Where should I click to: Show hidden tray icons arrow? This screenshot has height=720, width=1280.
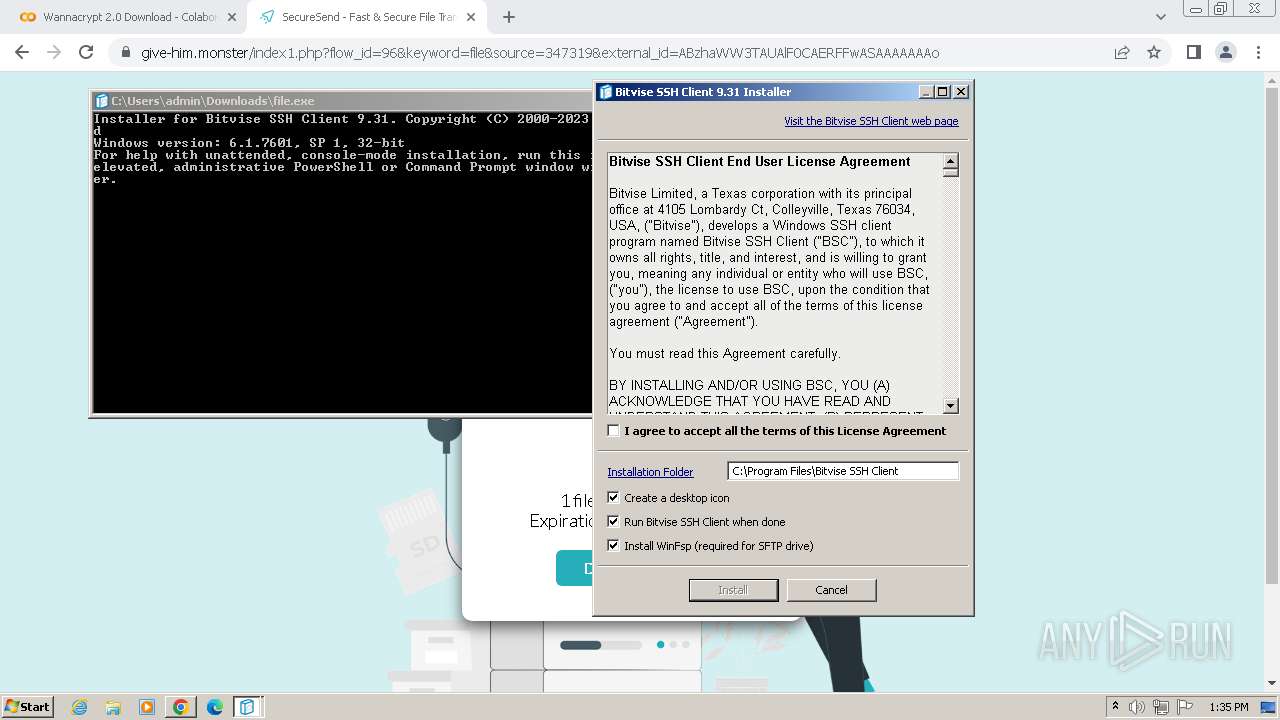click(1116, 707)
